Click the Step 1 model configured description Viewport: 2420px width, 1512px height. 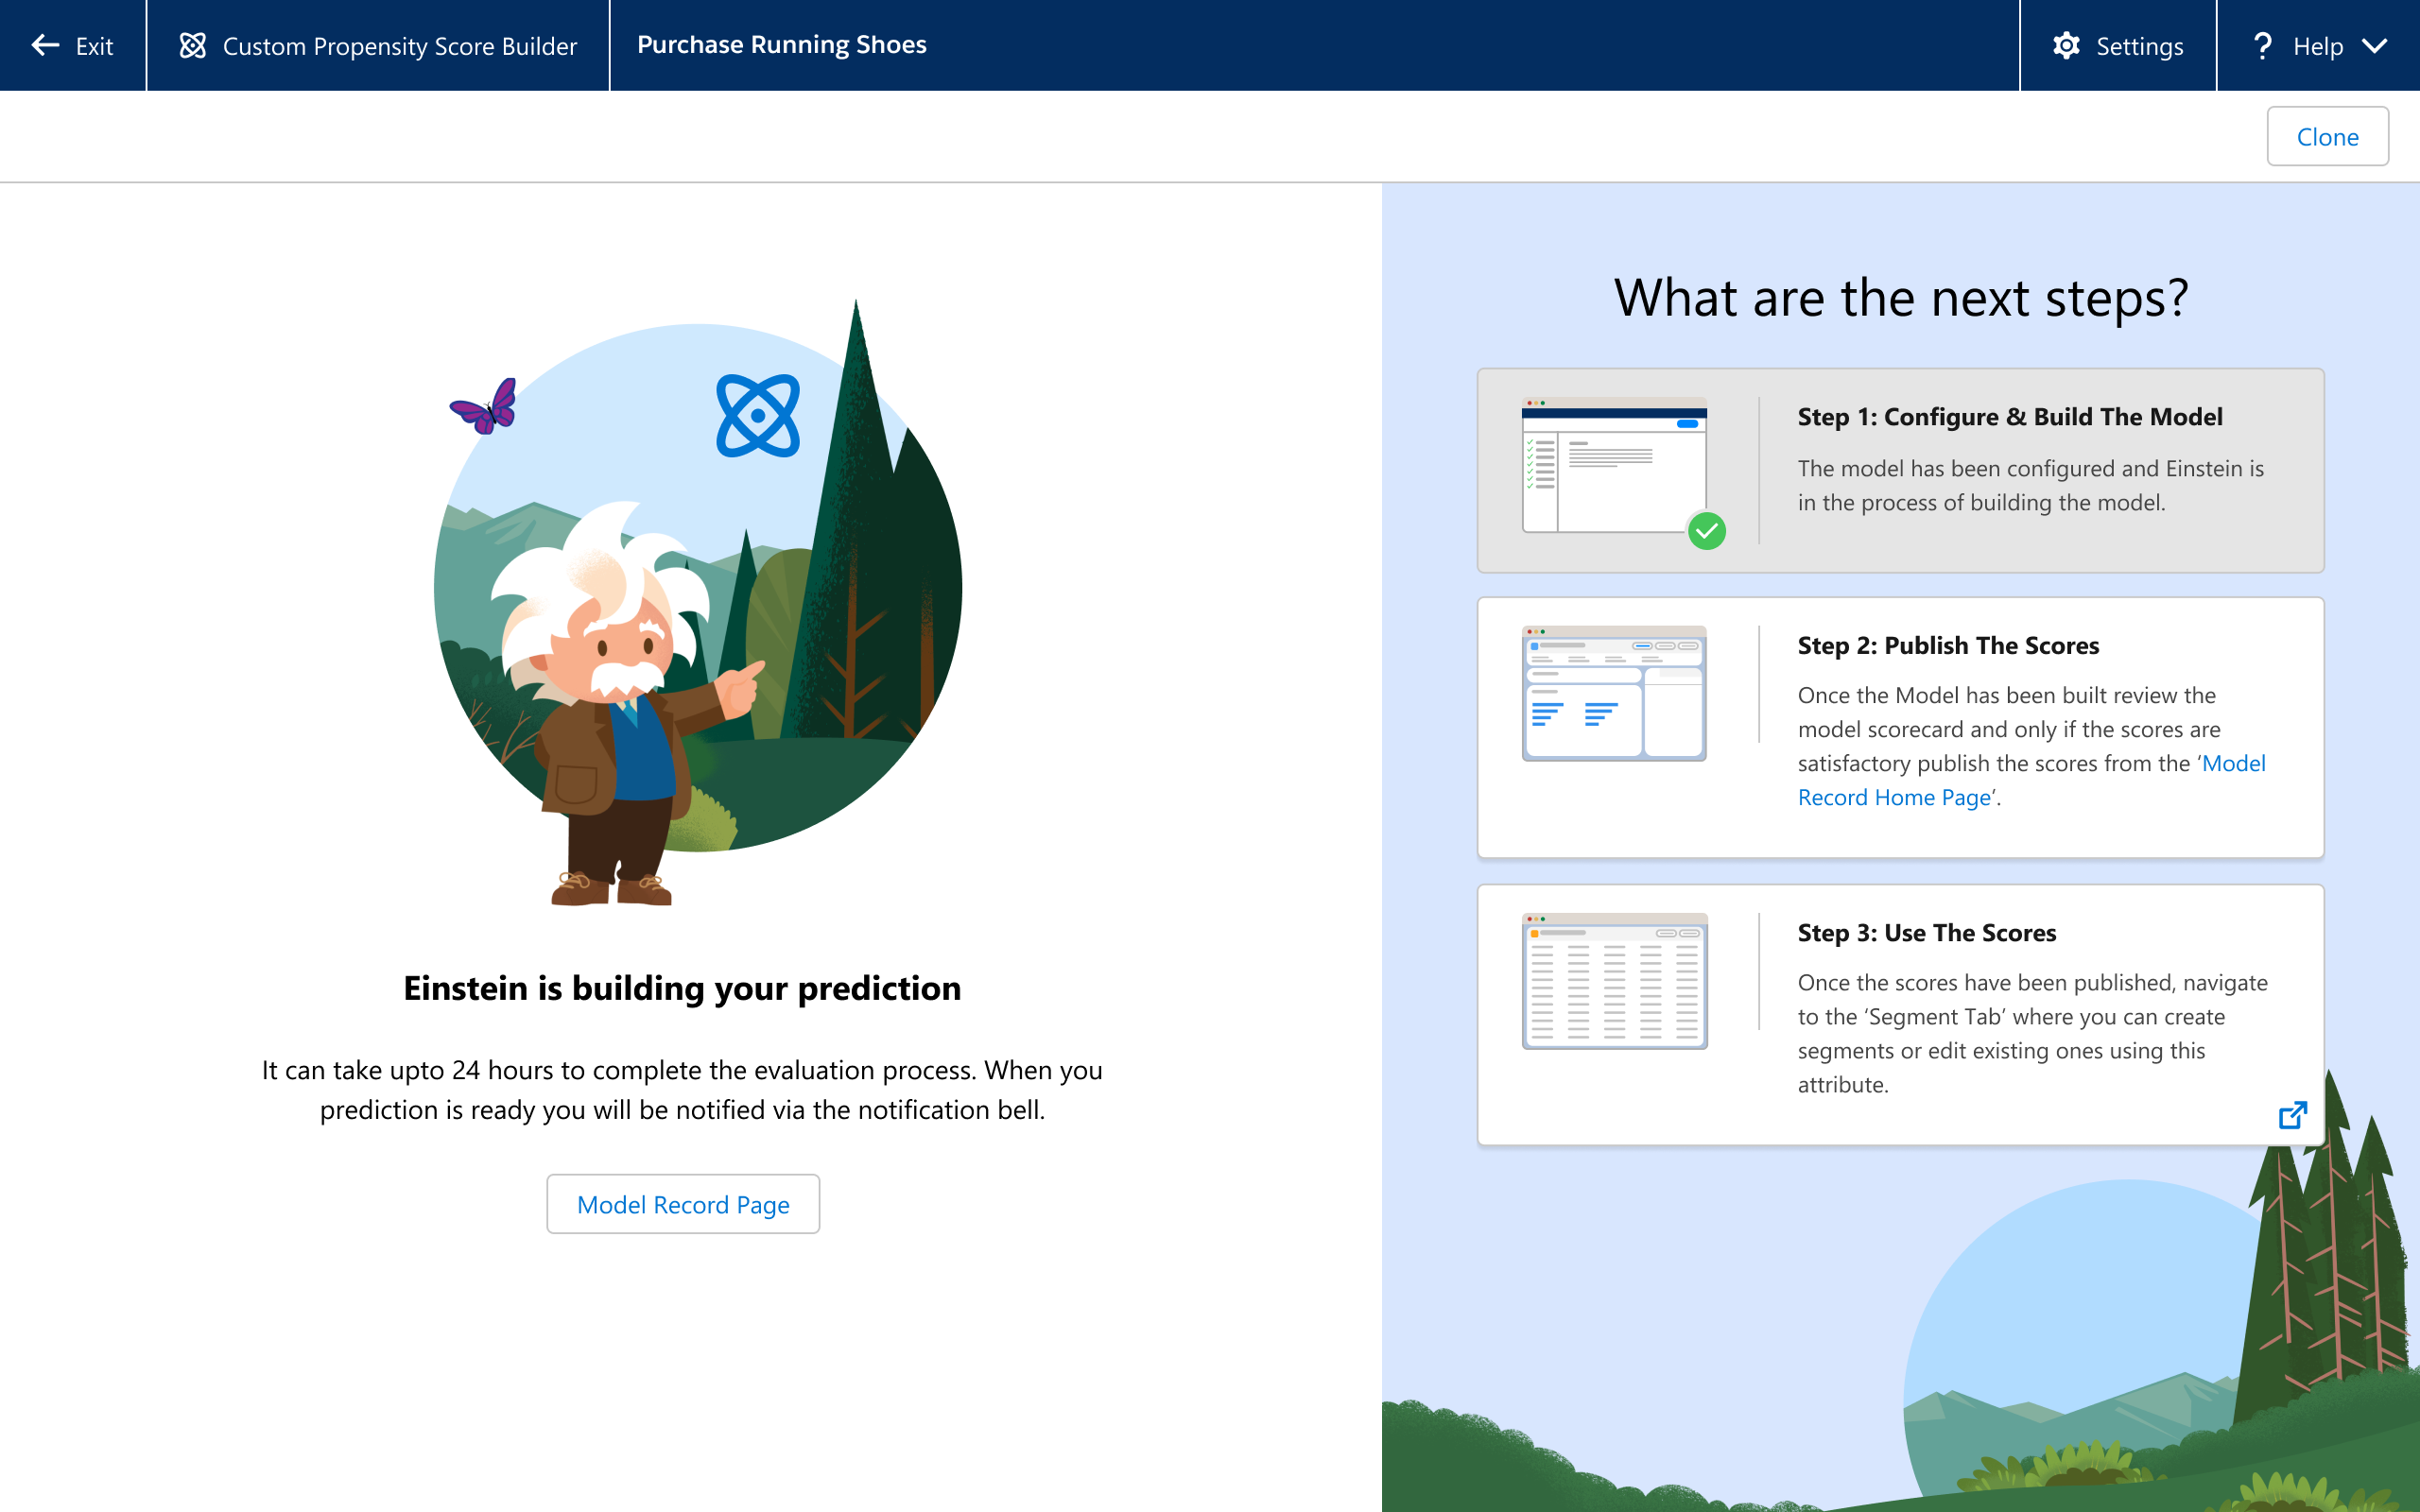click(2031, 485)
